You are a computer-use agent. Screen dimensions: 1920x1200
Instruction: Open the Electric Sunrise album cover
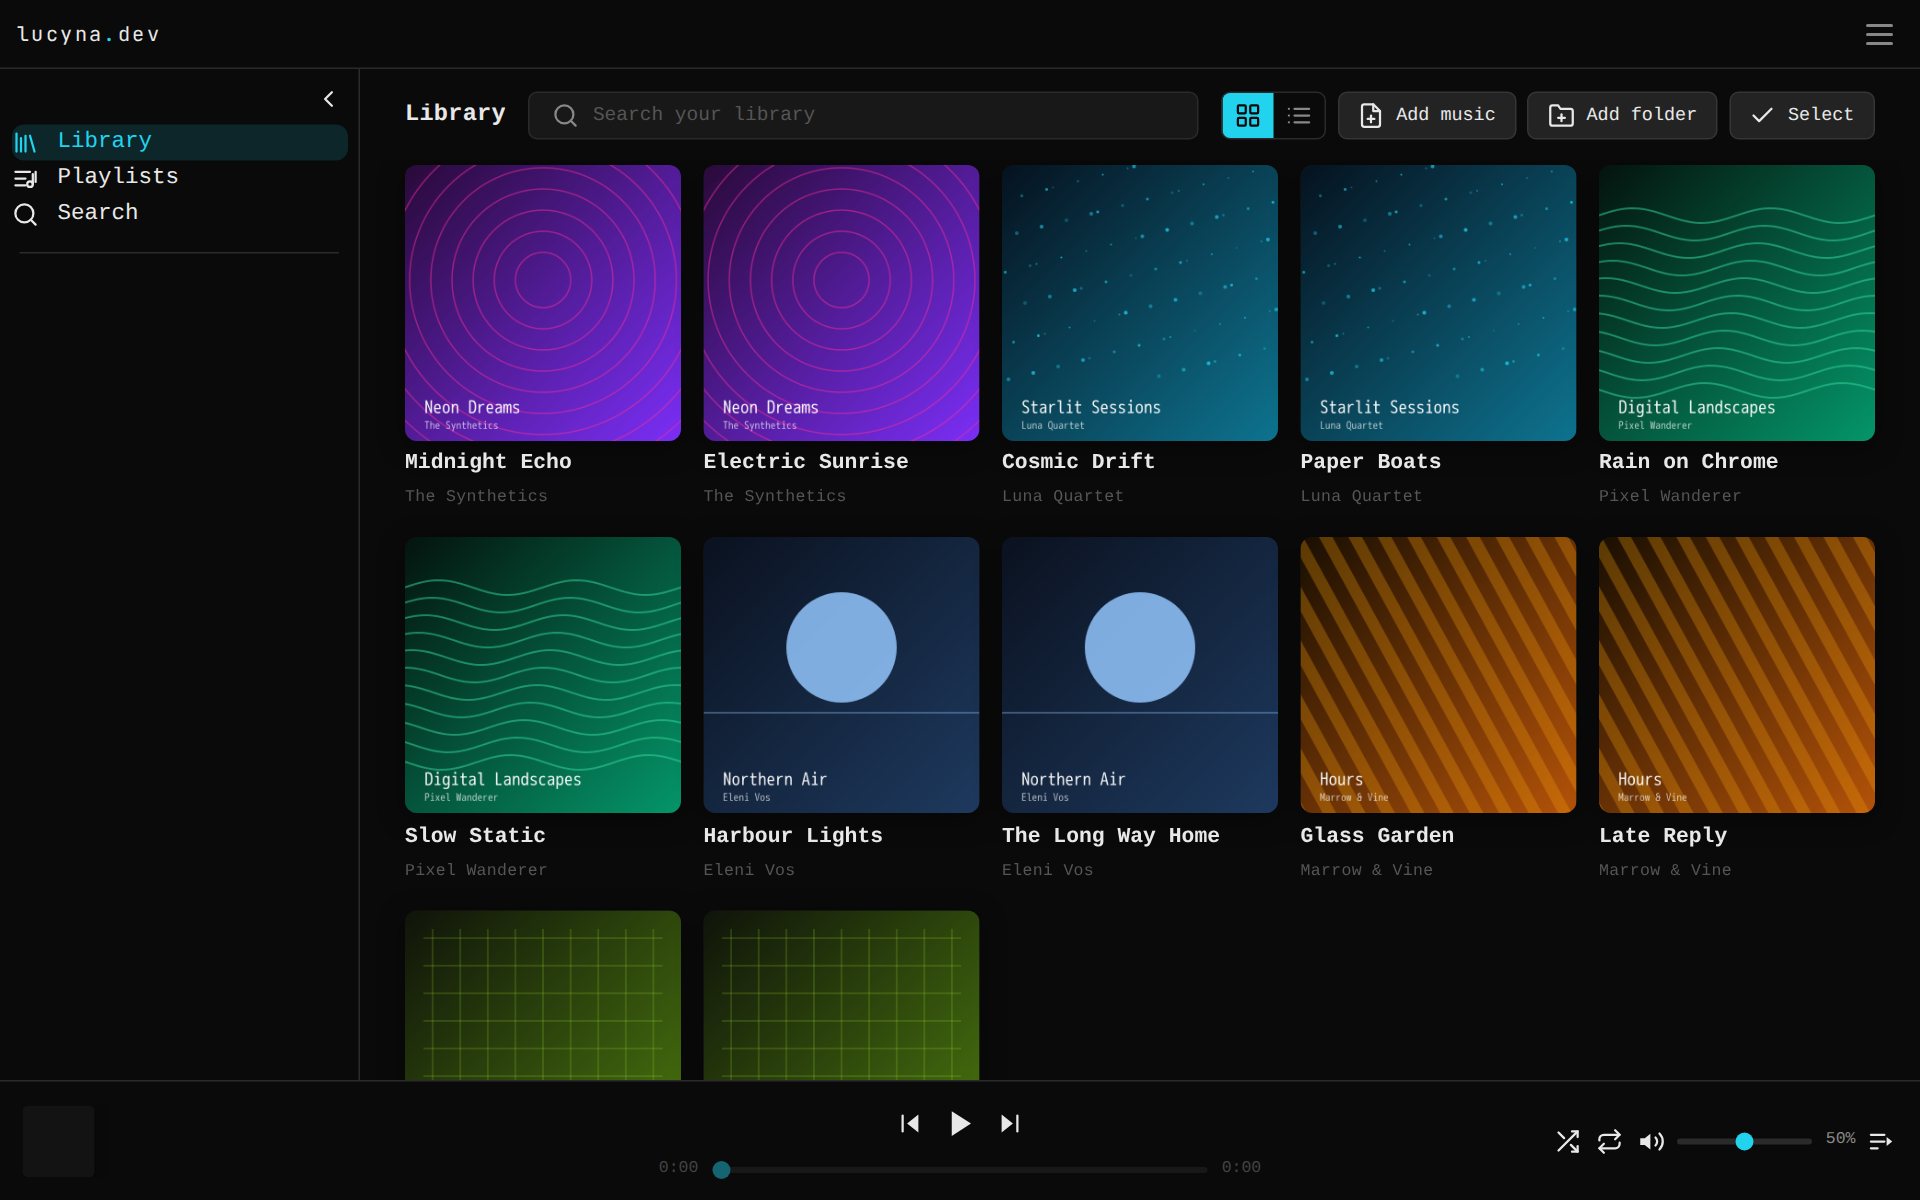(x=841, y=303)
